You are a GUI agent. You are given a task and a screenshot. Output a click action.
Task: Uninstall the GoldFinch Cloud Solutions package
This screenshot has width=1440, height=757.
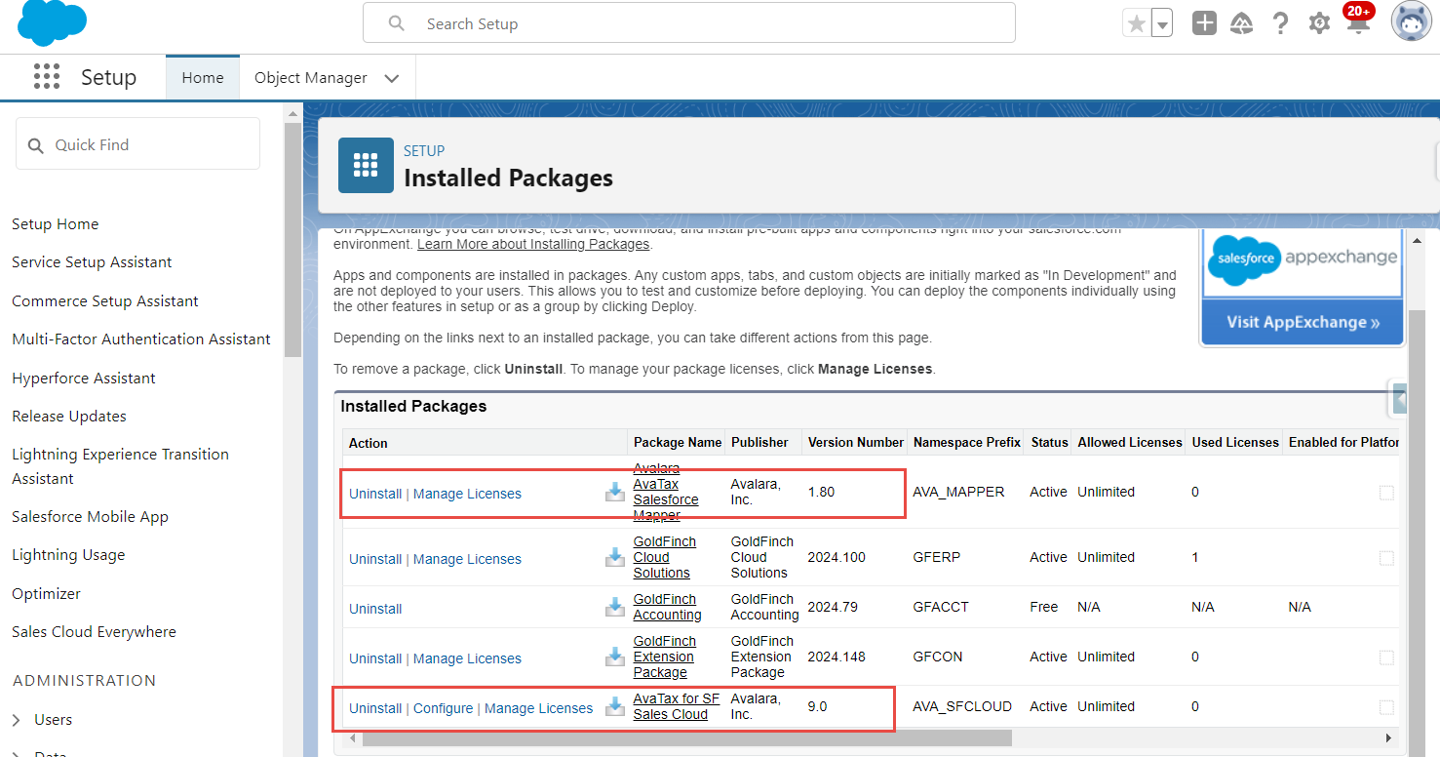(375, 559)
